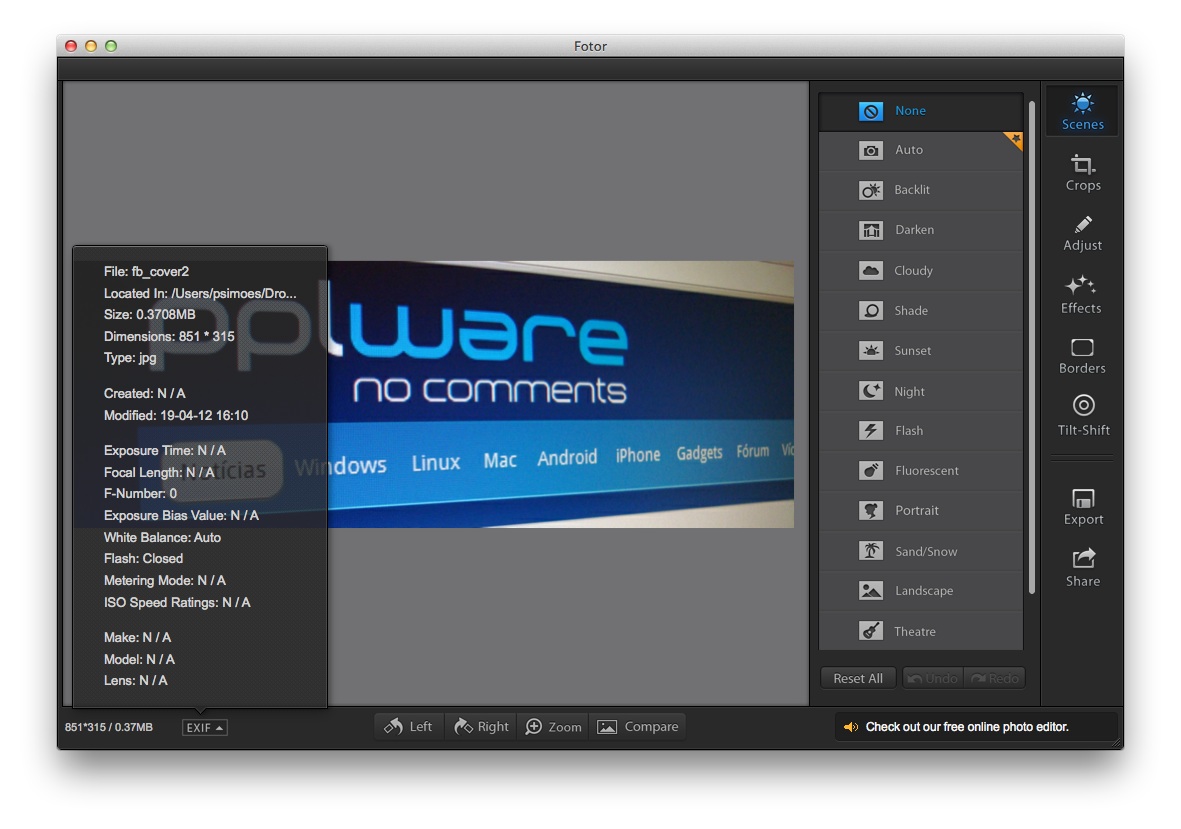Image resolution: width=1181 pixels, height=829 pixels.
Task: Pick the Fluorescent scene icon
Action: pyautogui.click(x=871, y=471)
